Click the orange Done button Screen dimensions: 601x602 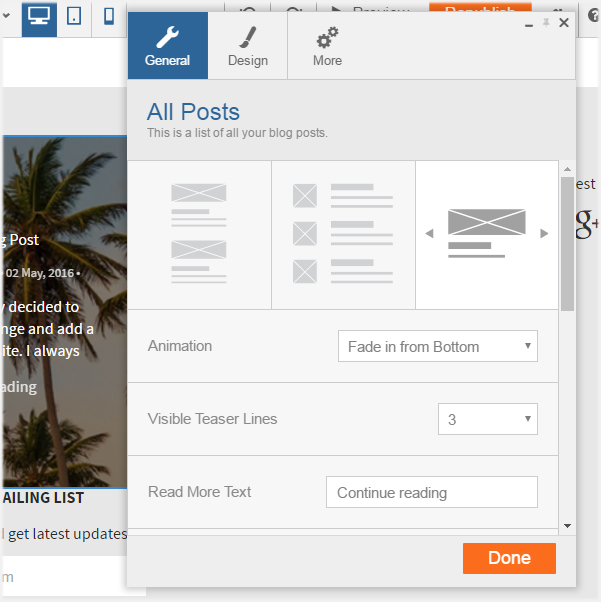pos(509,558)
